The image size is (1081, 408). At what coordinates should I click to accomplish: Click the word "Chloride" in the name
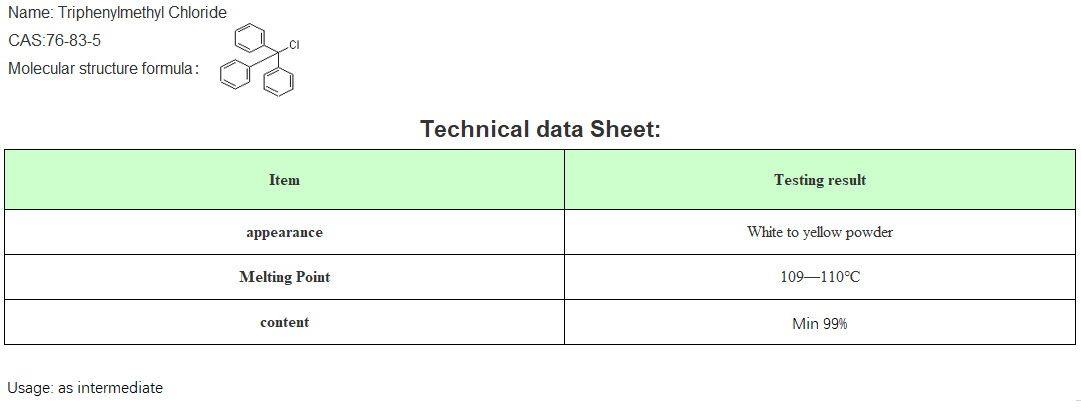pos(198,13)
